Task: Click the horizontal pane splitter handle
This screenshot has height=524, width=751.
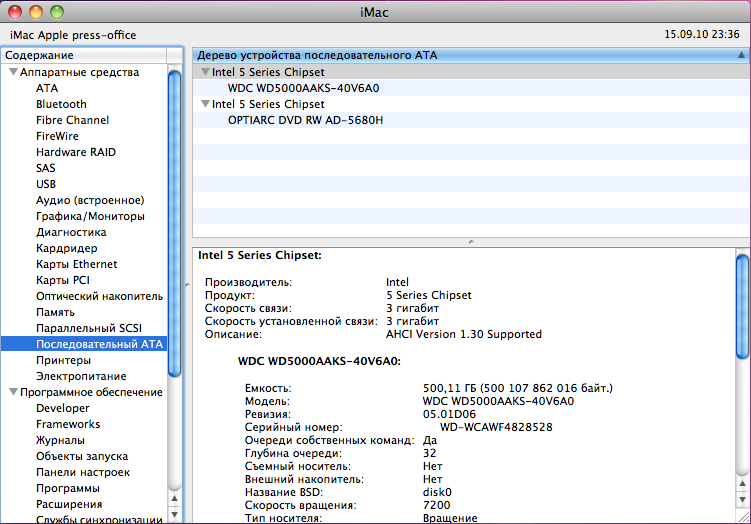Action: pyautogui.click(x=470, y=242)
